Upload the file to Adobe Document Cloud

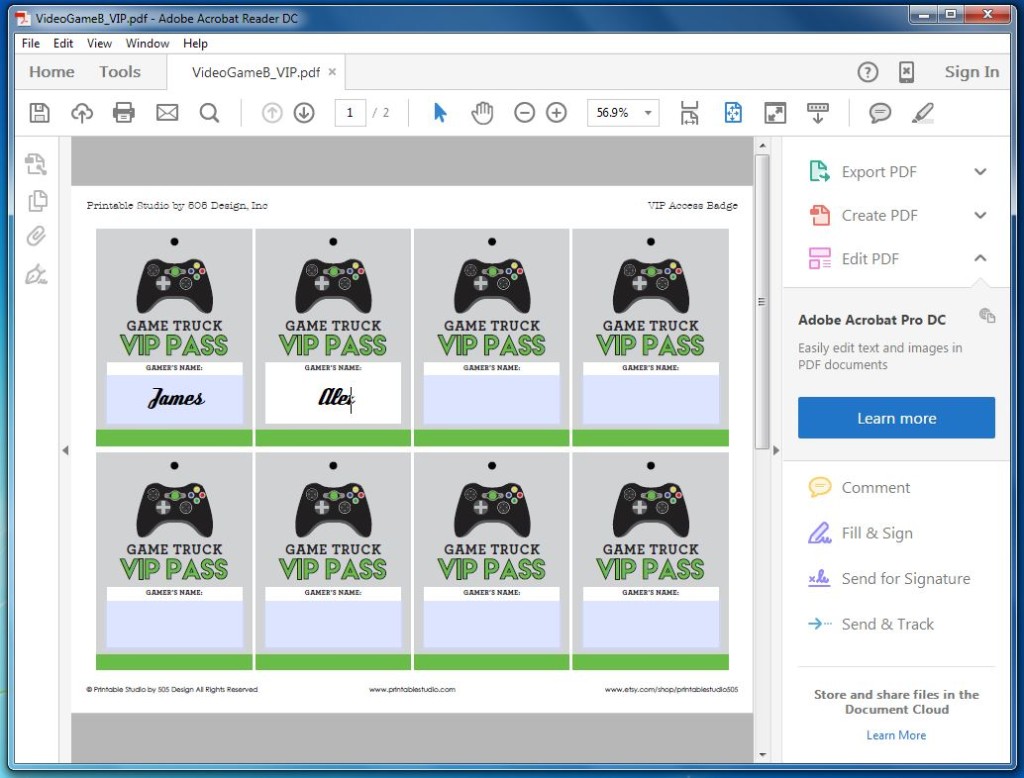tap(81, 112)
